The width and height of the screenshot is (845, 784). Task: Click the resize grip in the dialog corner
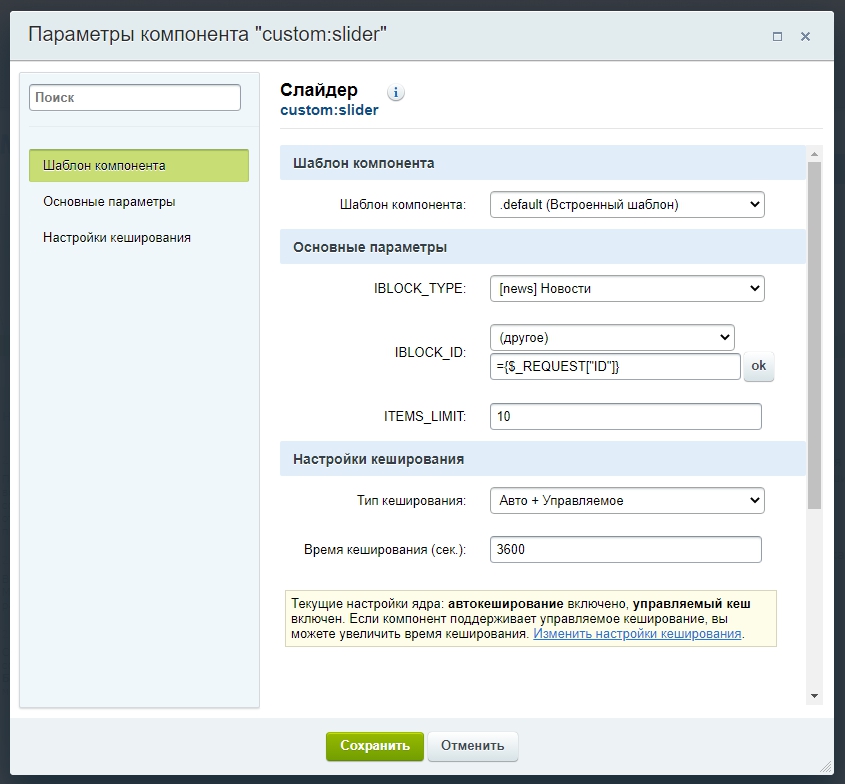coord(826,766)
